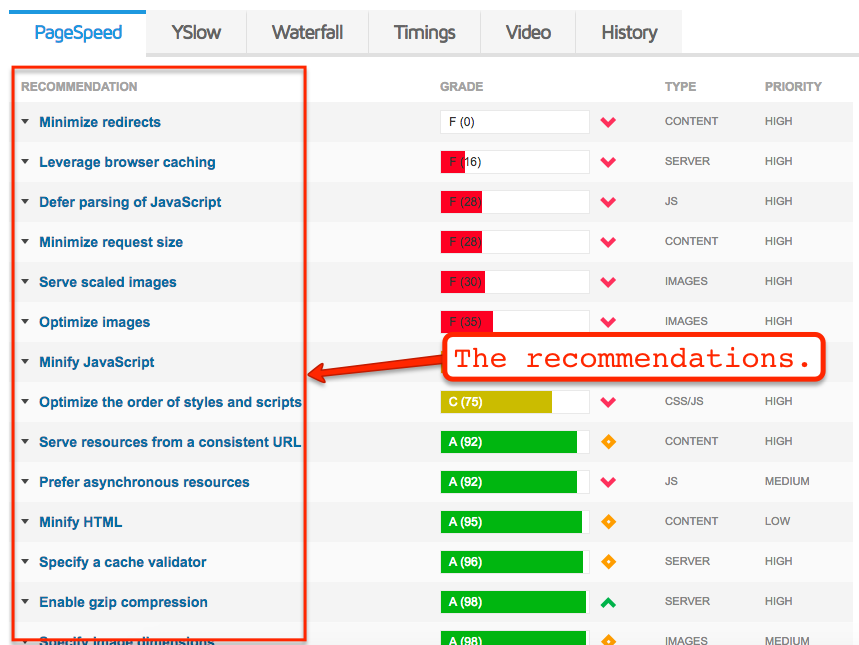Click the GRADE column header
The height and width of the screenshot is (645, 859).
[x=461, y=87]
